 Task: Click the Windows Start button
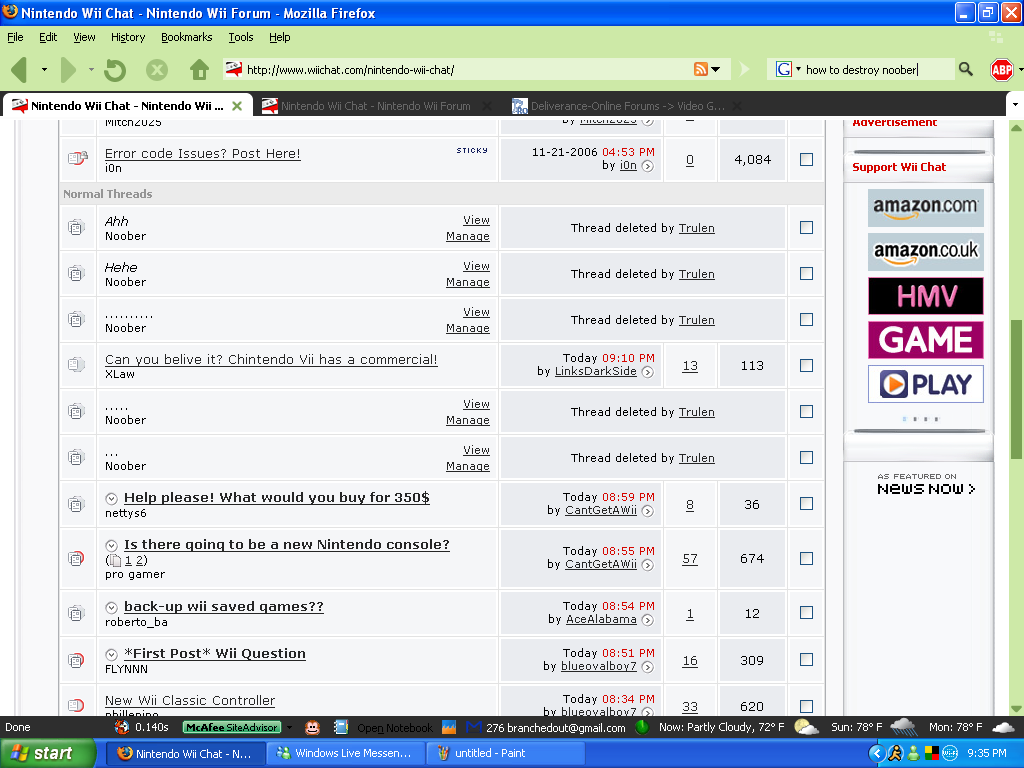click(48, 753)
